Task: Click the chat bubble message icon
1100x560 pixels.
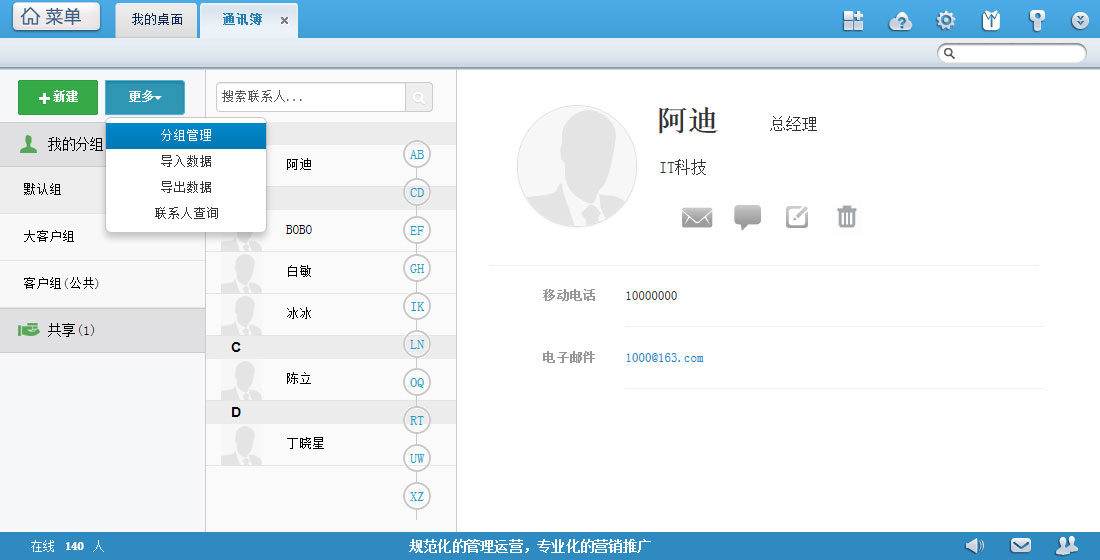Action: (x=747, y=217)
